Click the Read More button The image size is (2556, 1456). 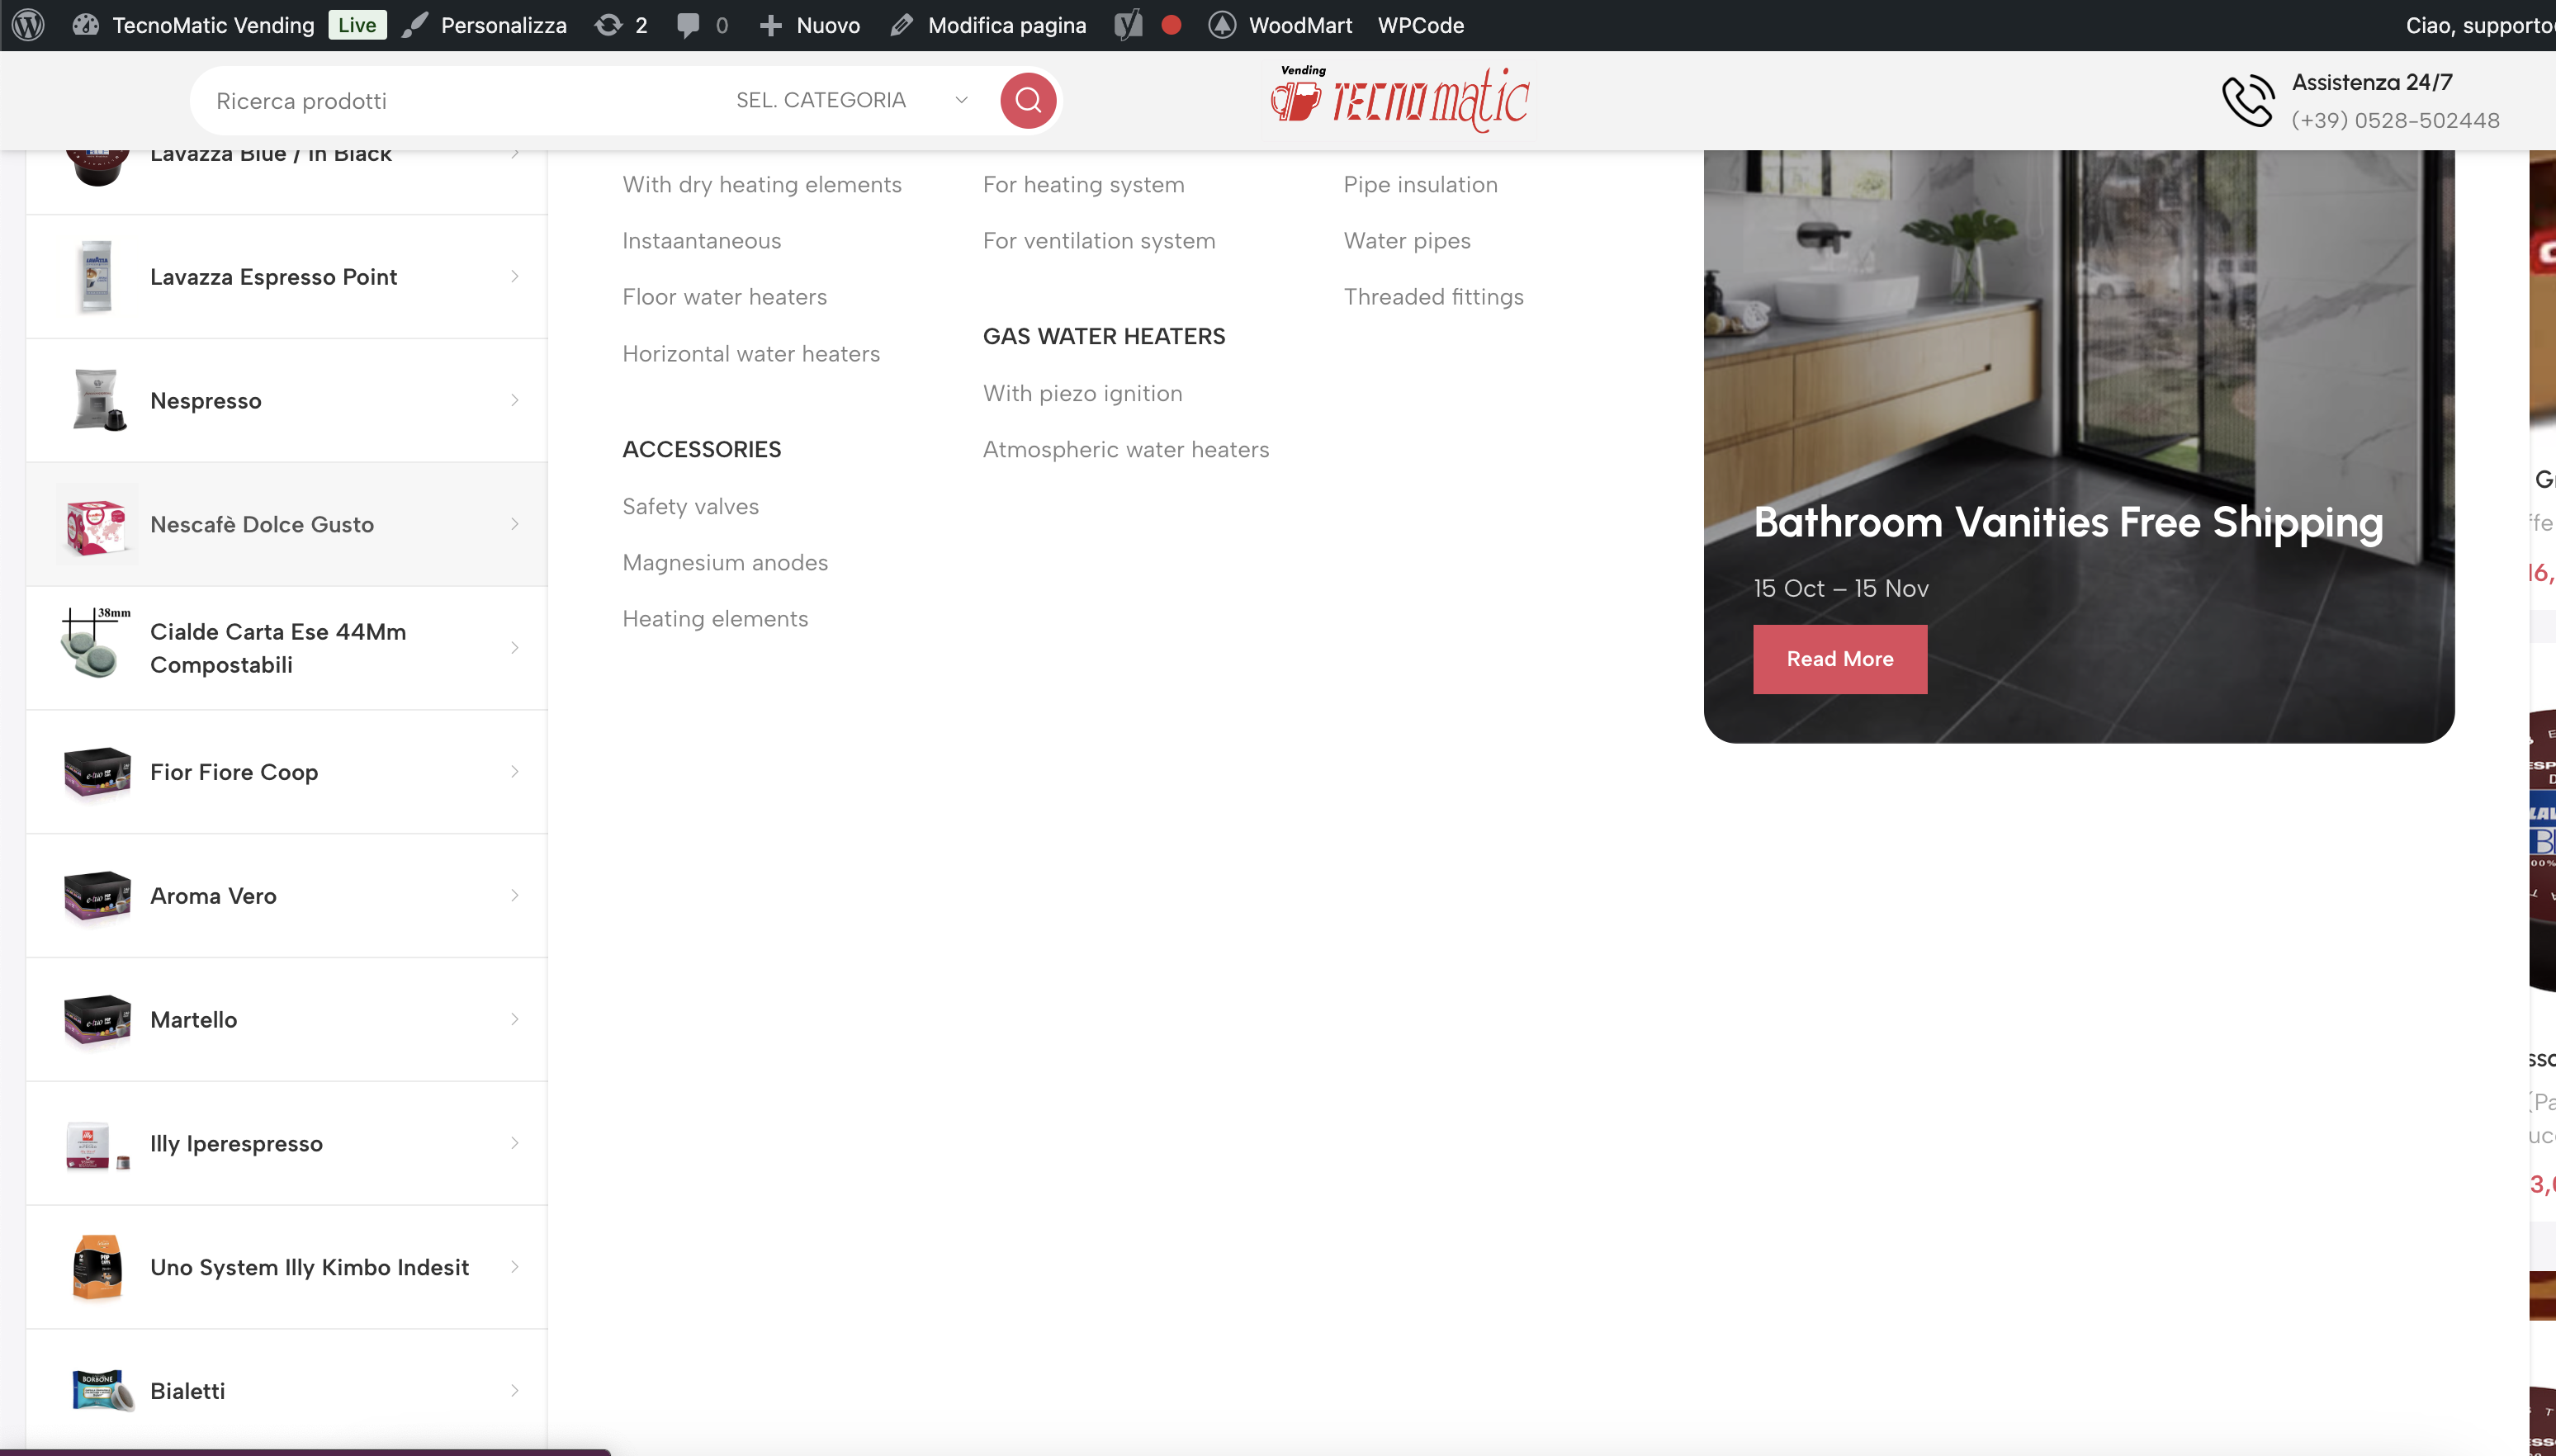(1840, 659)
